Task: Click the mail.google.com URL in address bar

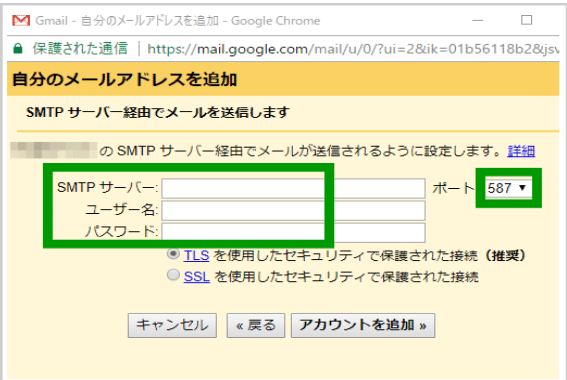Action: (353, 48)
